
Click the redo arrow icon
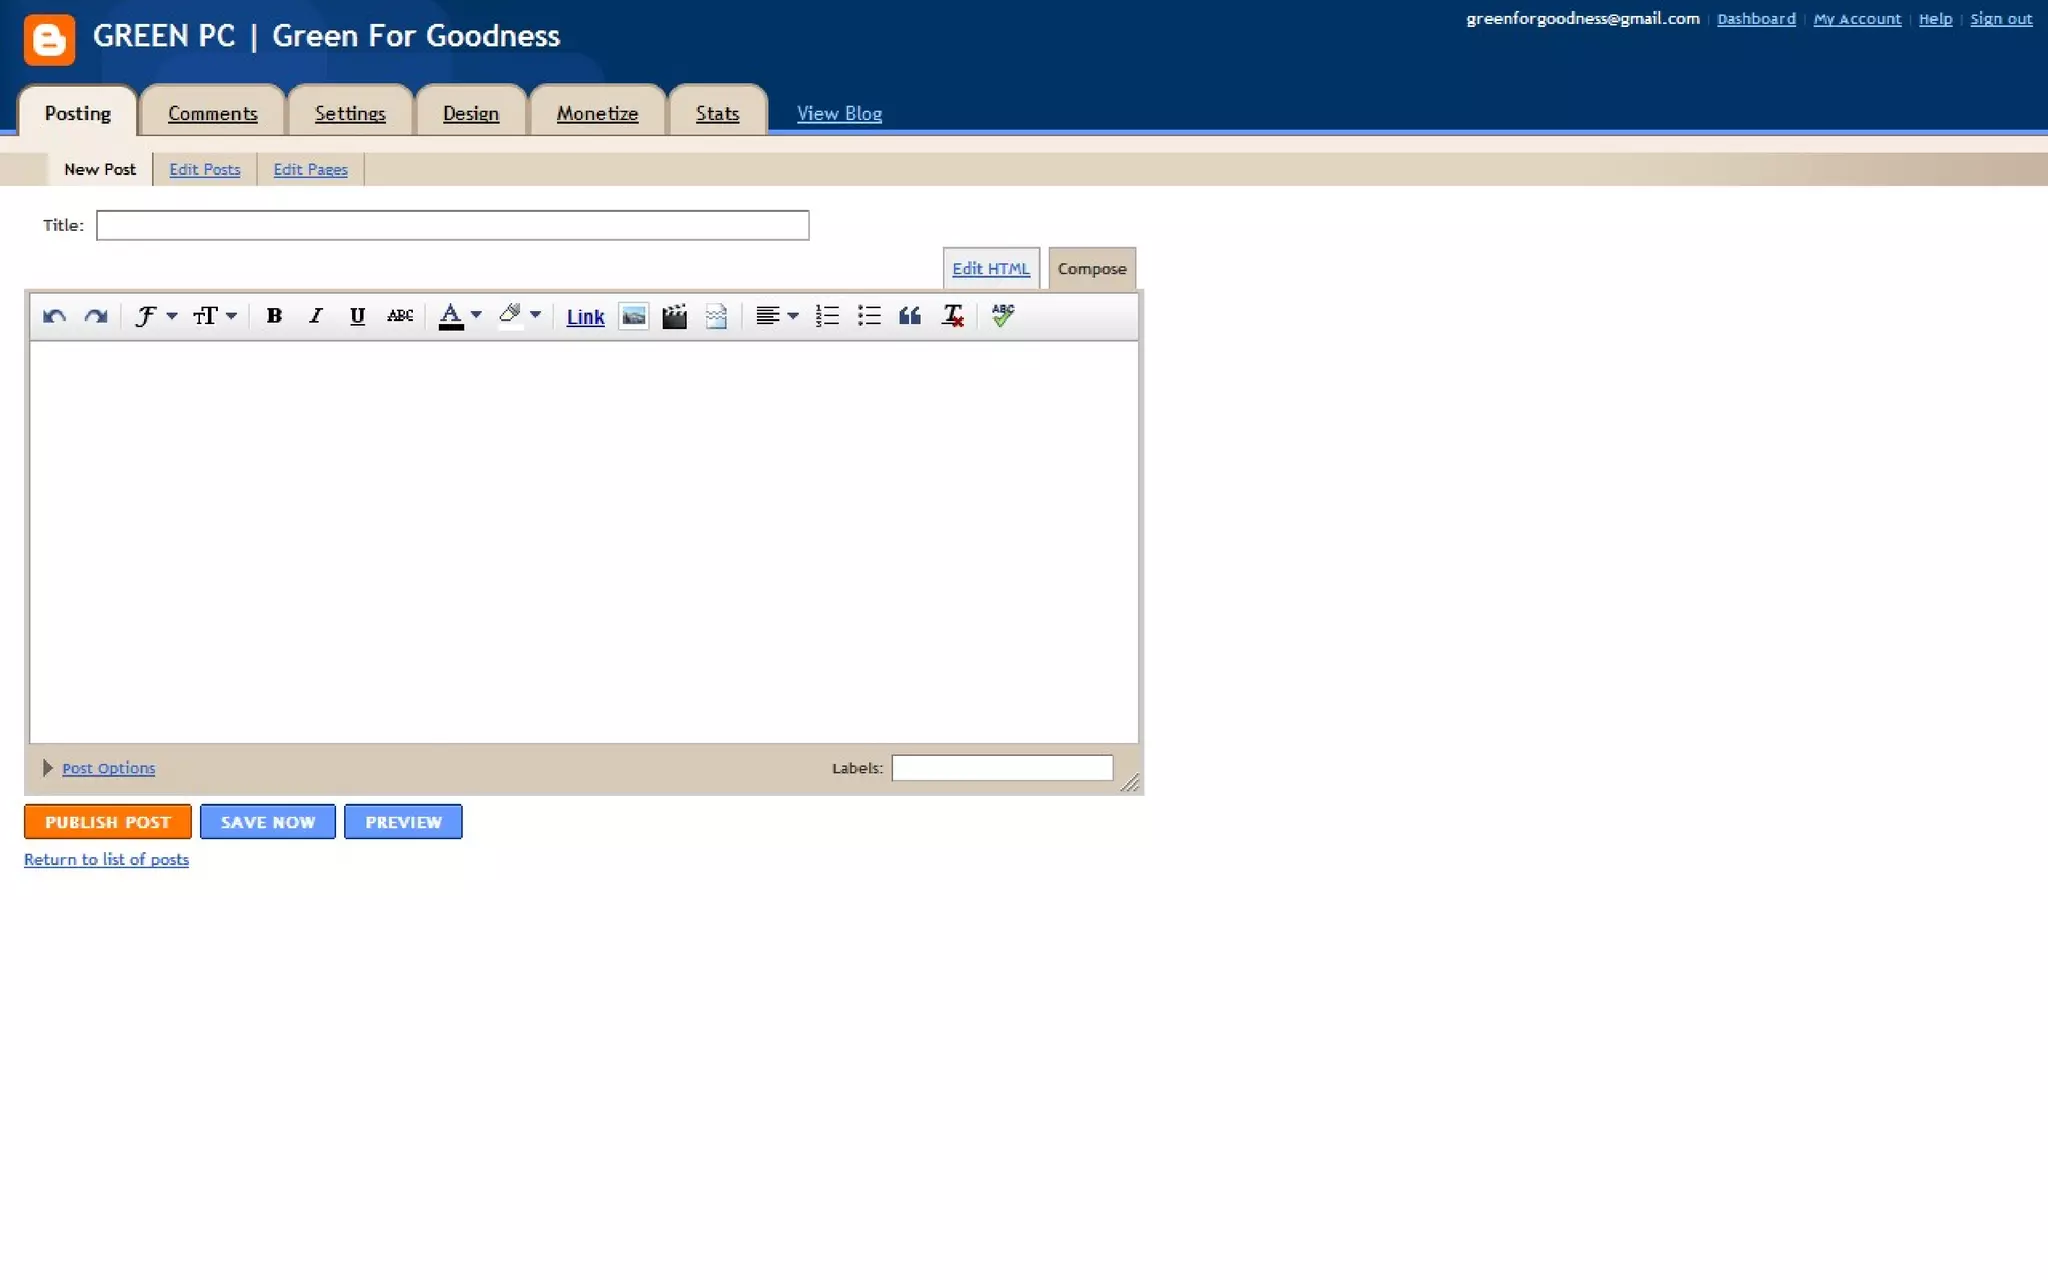tap(96, 316)
